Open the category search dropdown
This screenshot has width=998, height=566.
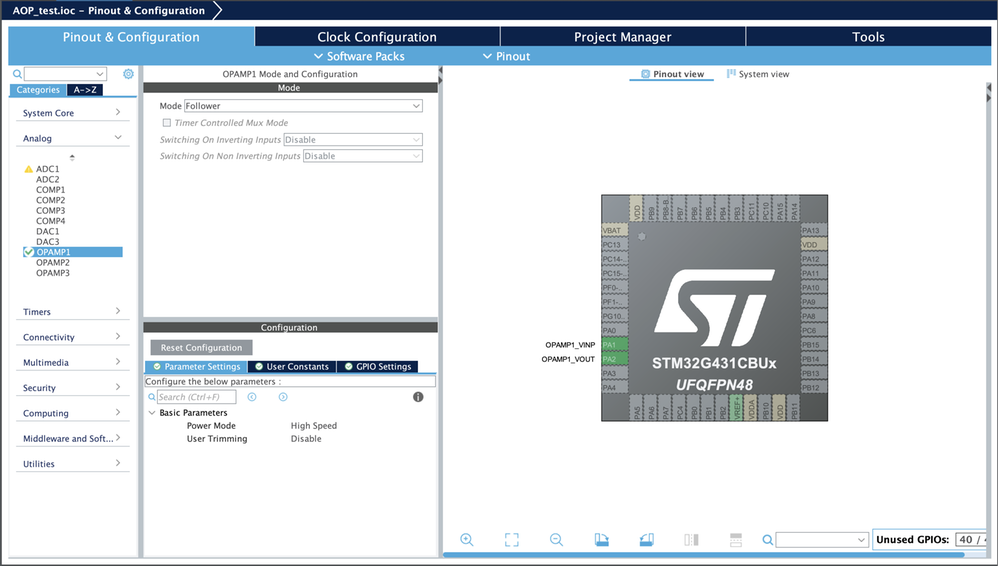100,74
